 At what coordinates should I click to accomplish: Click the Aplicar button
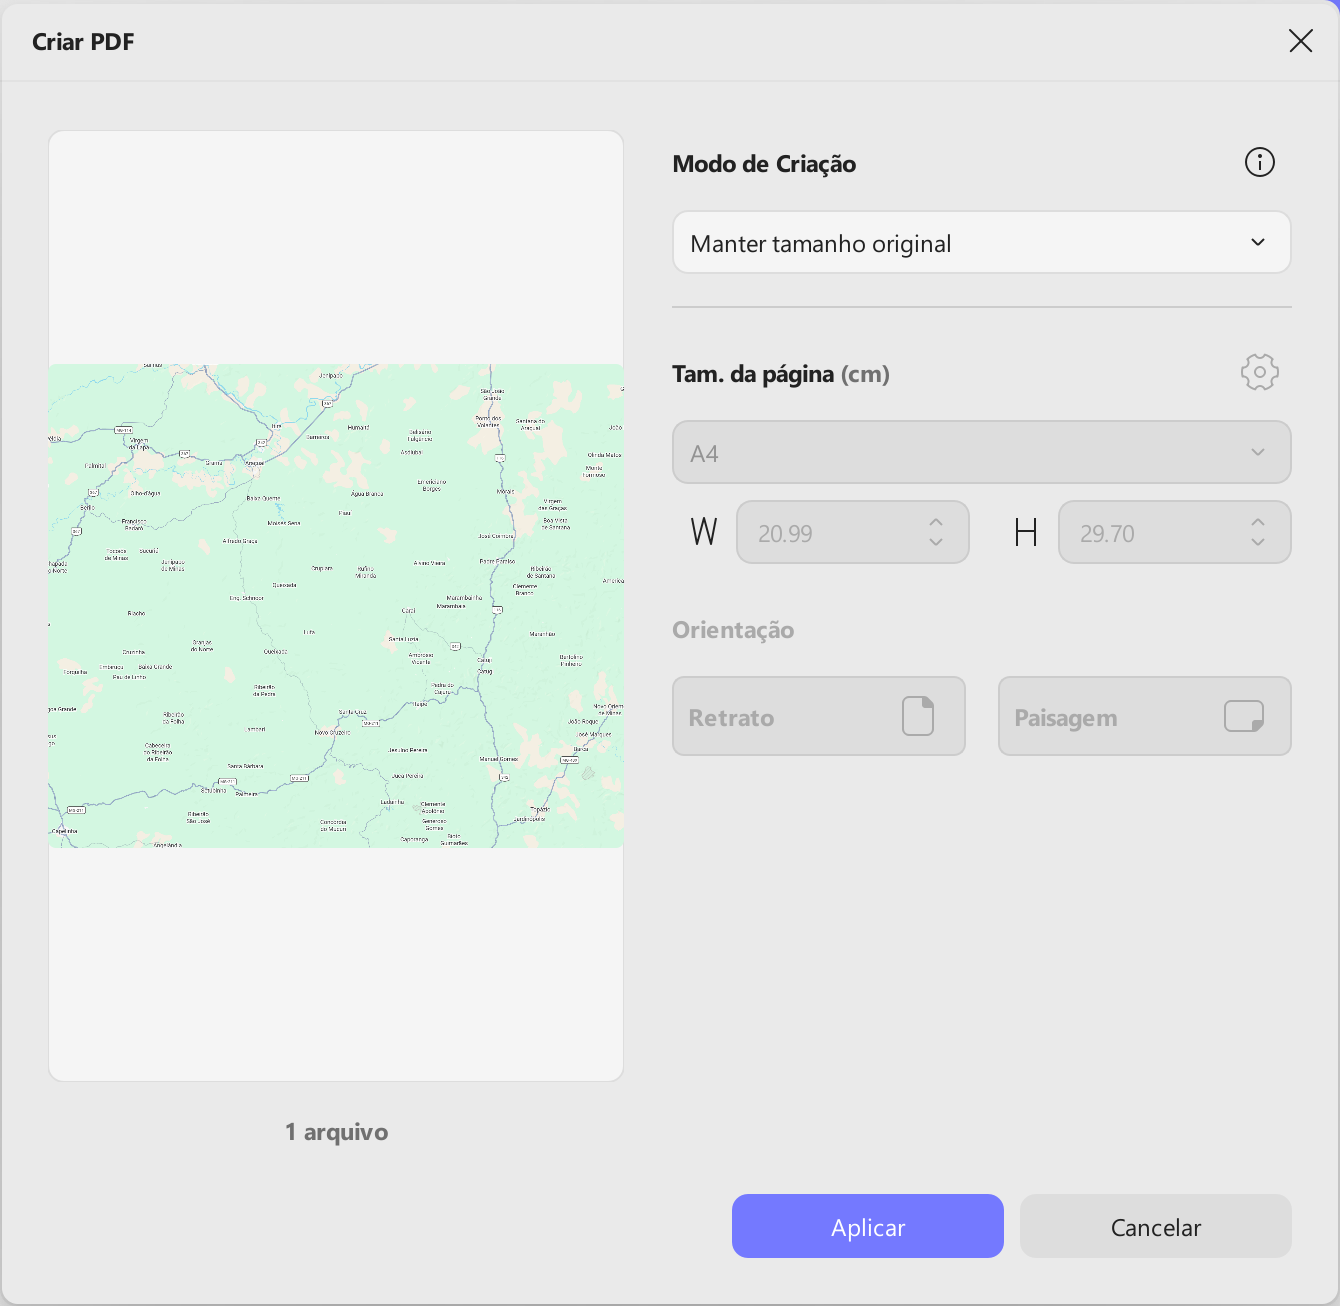[867, 1226]
